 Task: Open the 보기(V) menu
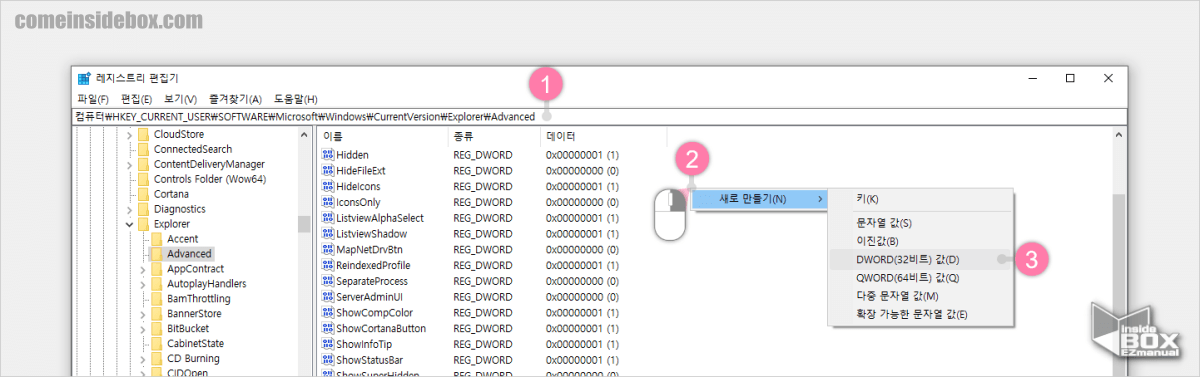click(180, 99)
